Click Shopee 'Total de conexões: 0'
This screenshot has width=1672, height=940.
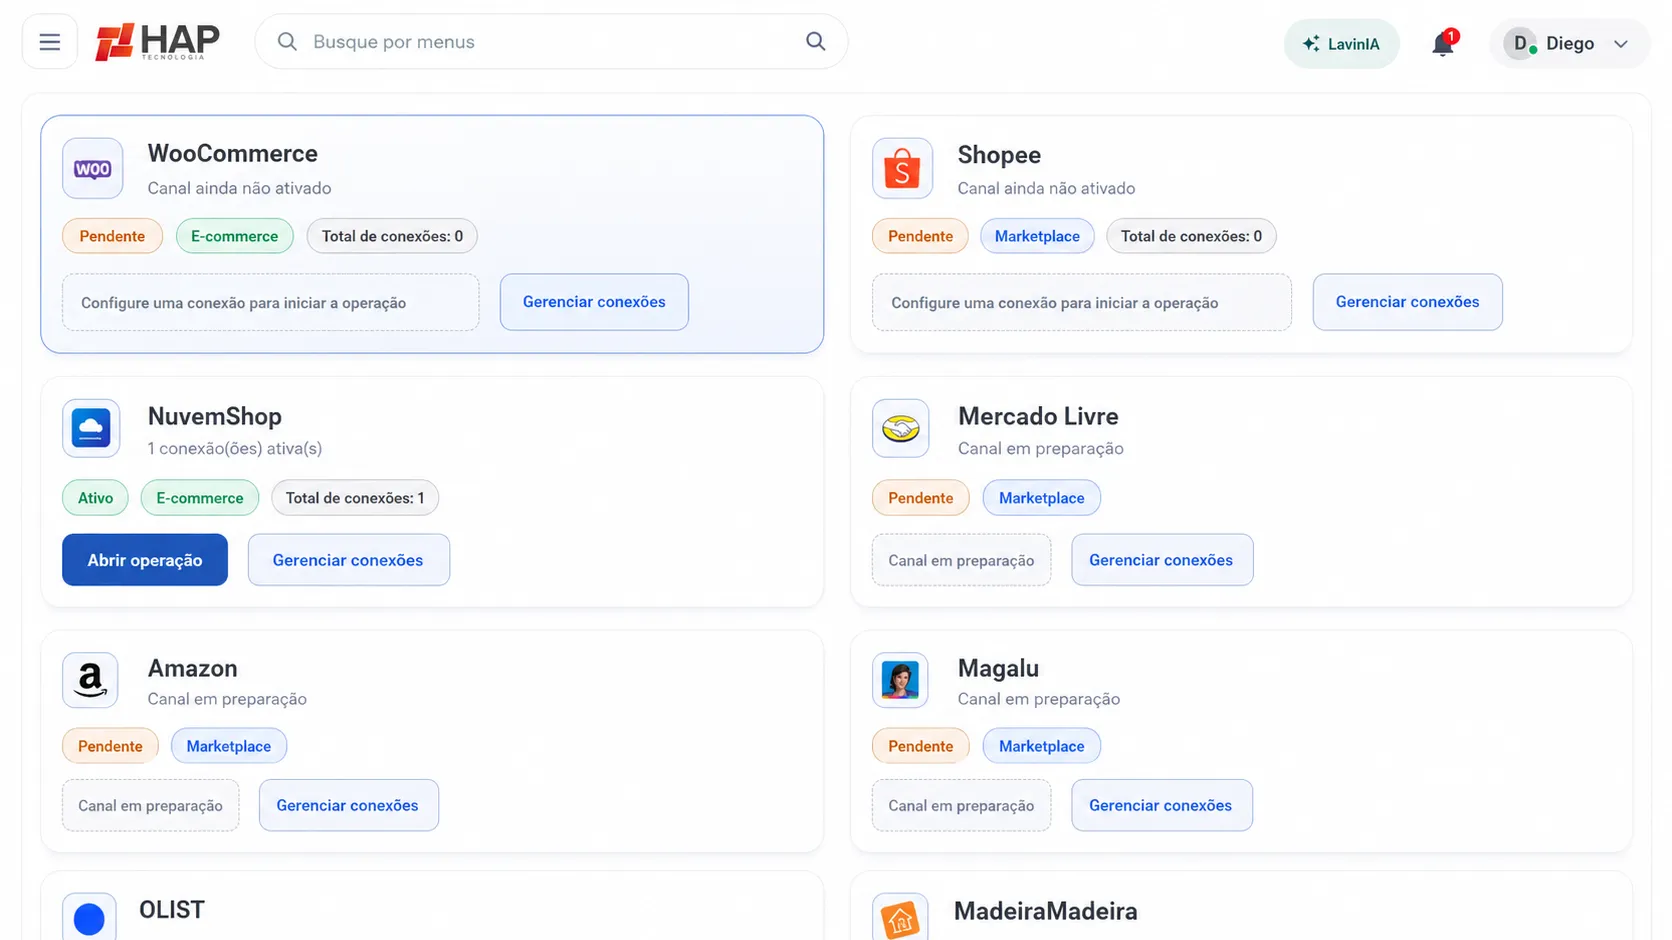[x=1191, y=236]
